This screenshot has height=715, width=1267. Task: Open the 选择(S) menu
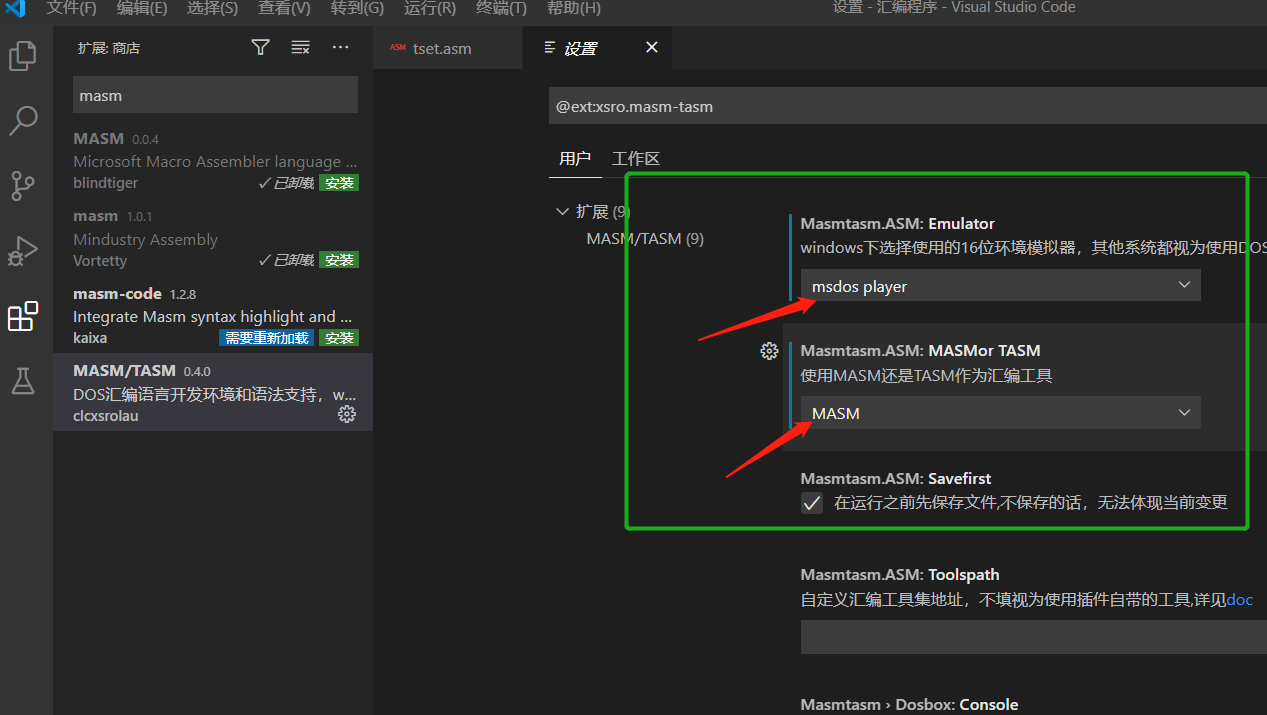212,8
